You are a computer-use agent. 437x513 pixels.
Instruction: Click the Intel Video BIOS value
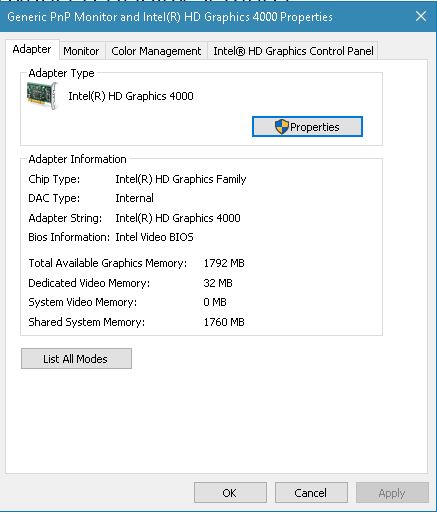click(x=154, y=237)
